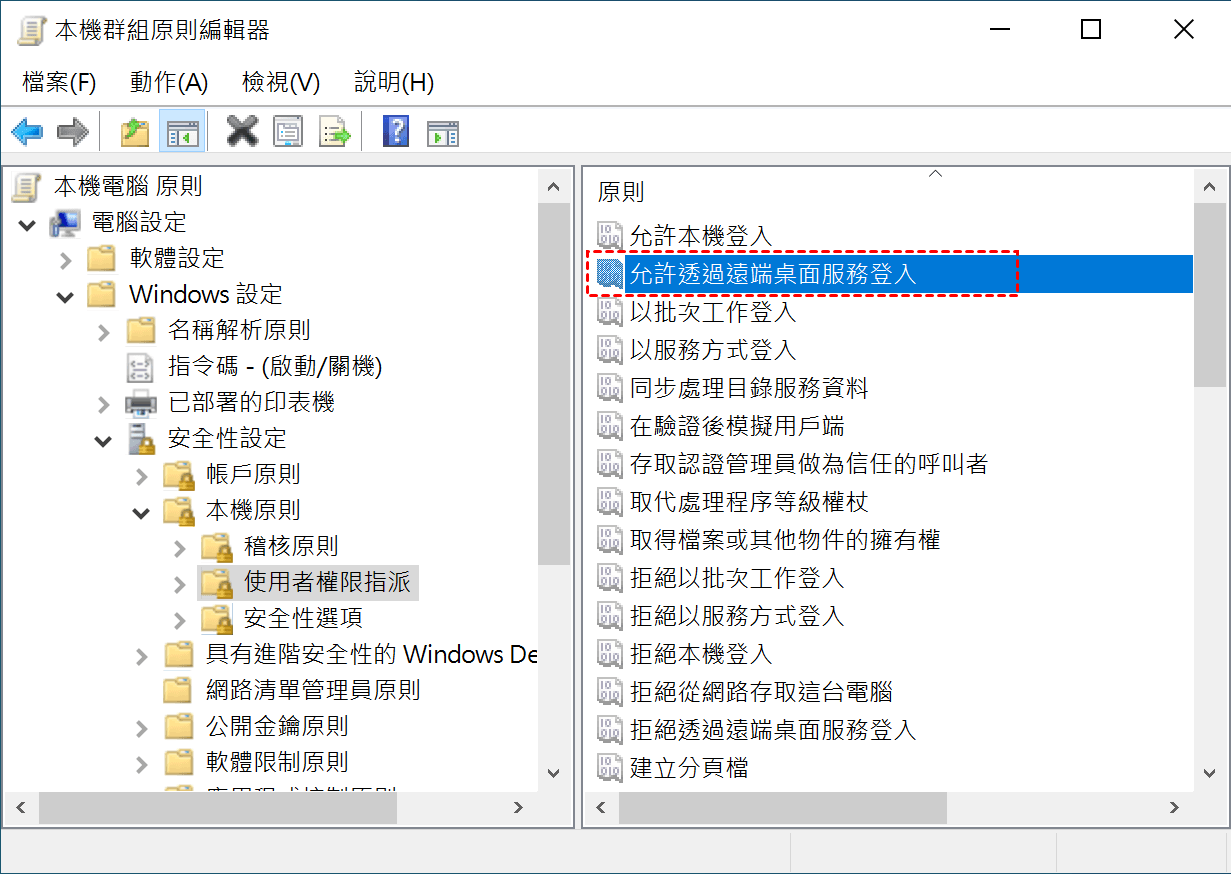Click the Up one level folder icon
The width and height of the screenshot is (1231, 874).
(134, 131)
